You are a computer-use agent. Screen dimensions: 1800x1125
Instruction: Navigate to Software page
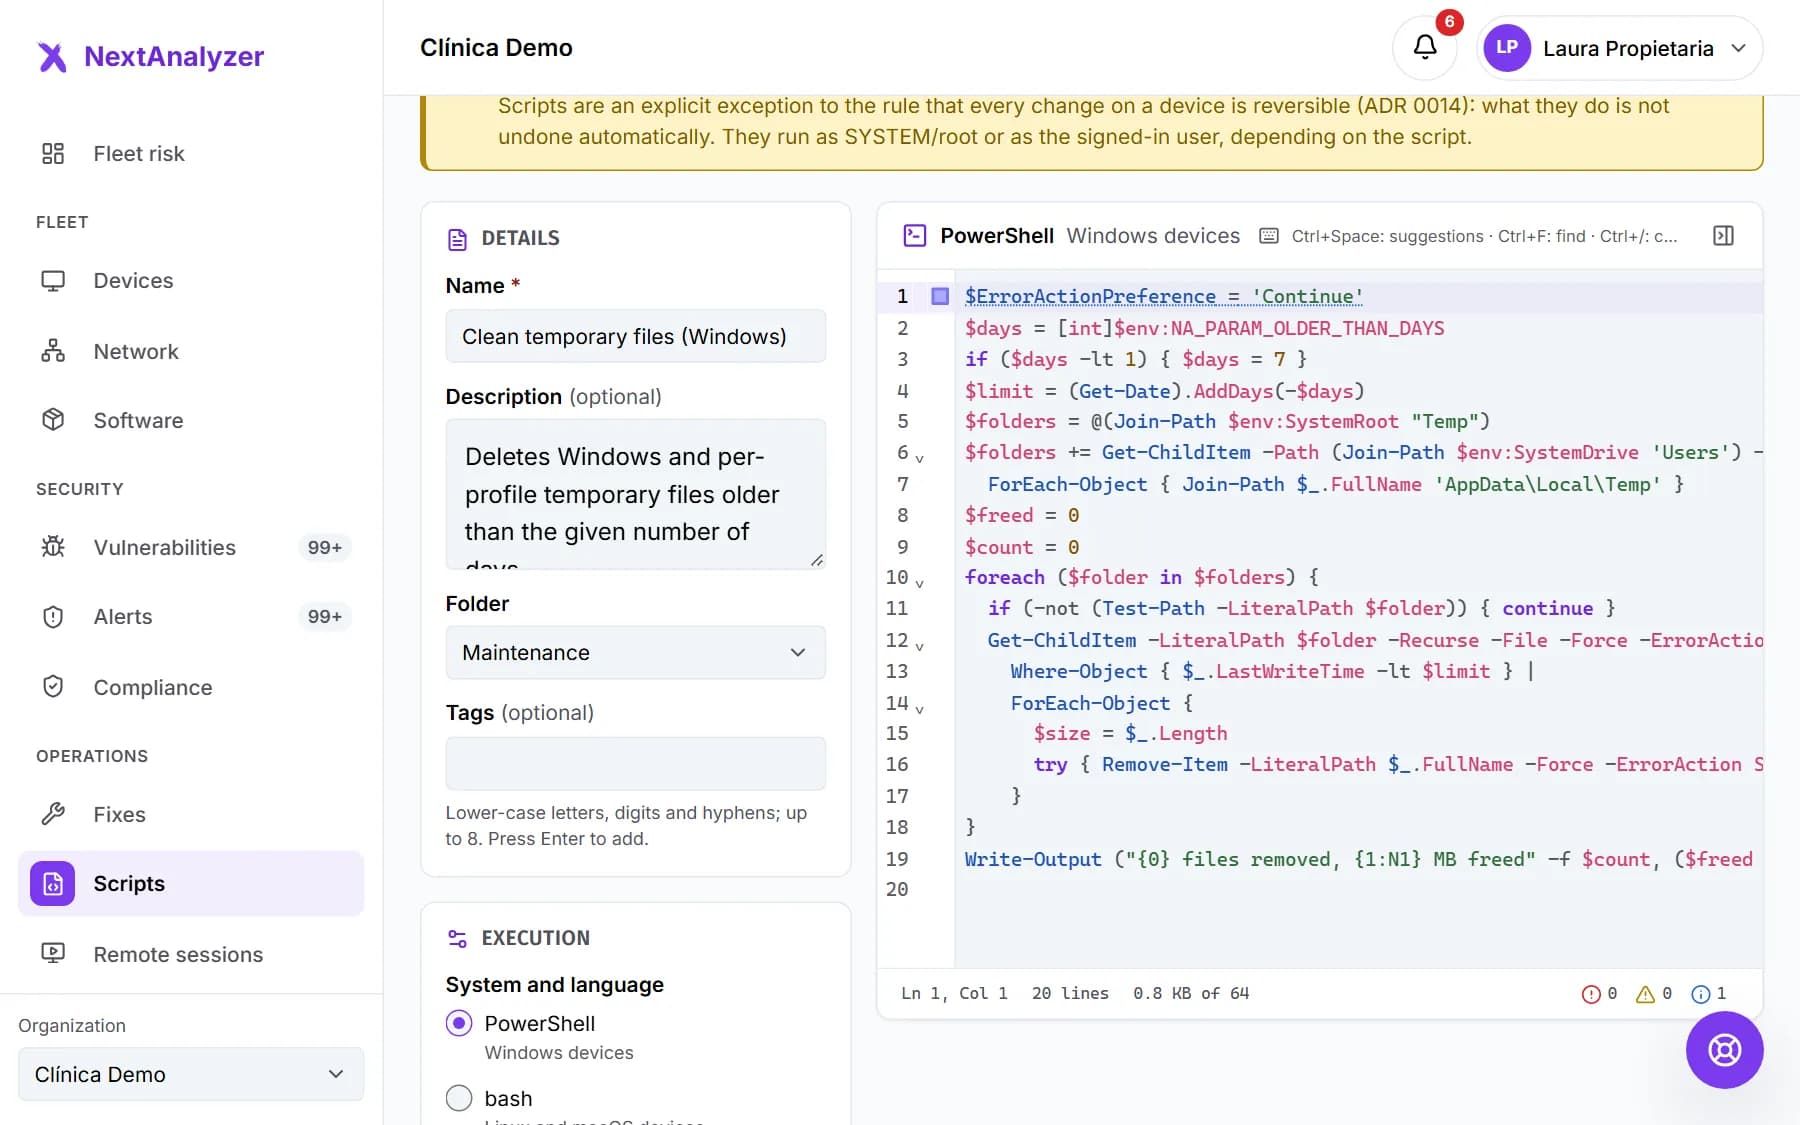point(191,421)
